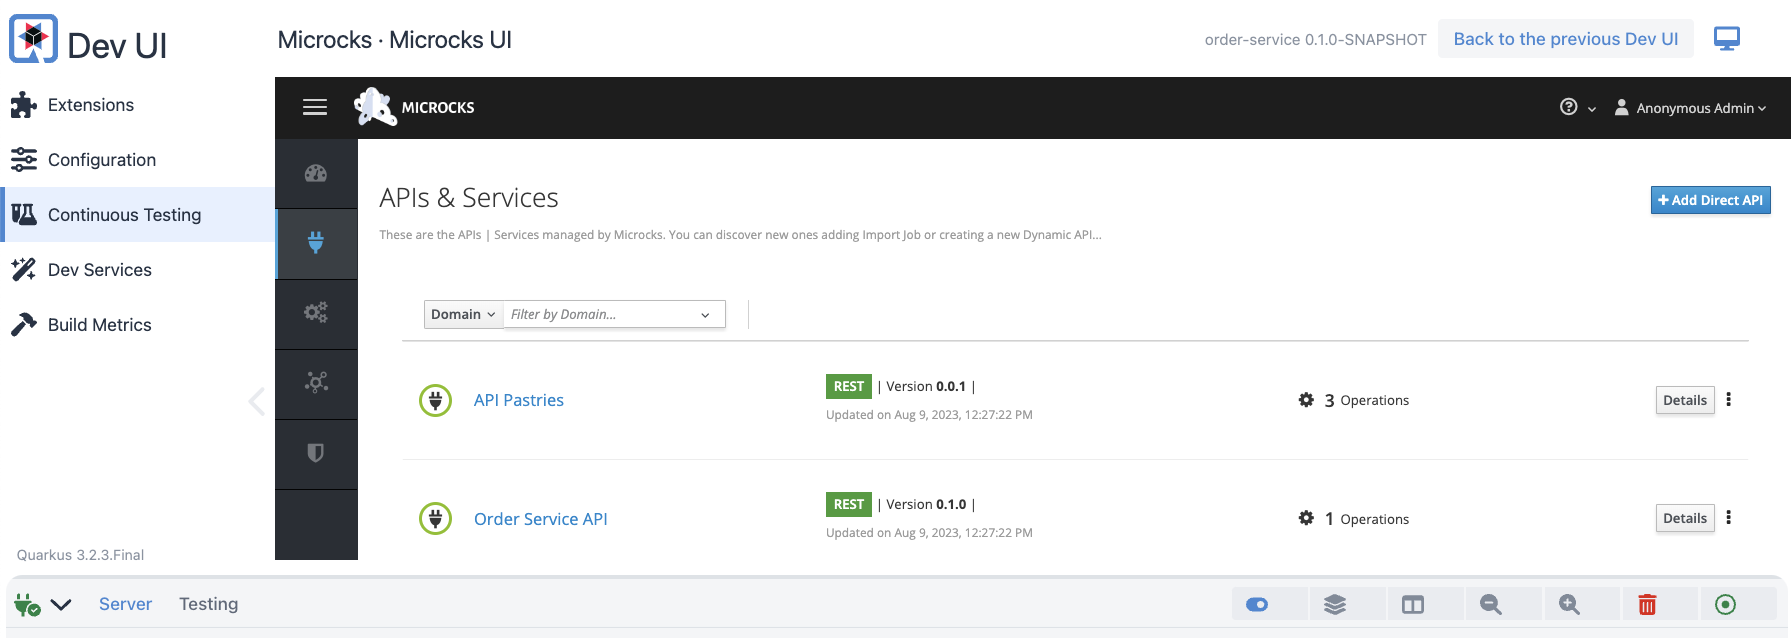Open the Filter by Domain combo box
The width and height of the screenshot is (1791, 638).
[x=614, y=314]
